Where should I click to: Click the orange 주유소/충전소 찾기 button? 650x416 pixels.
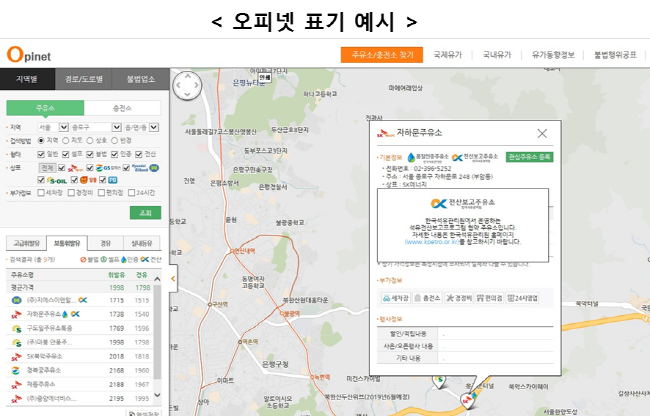point(382,55)
